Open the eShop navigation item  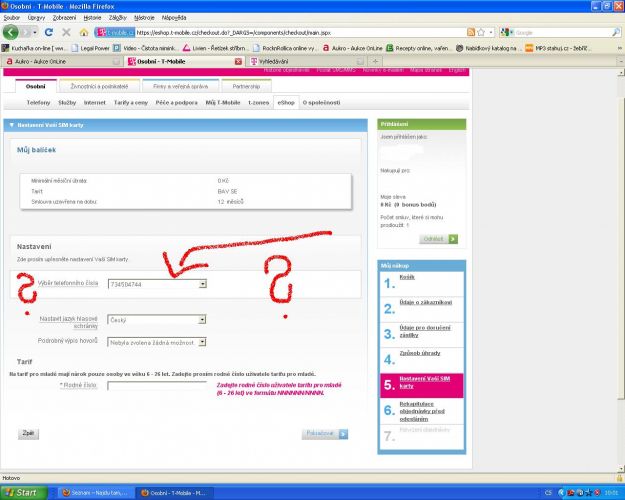[286, 103]
